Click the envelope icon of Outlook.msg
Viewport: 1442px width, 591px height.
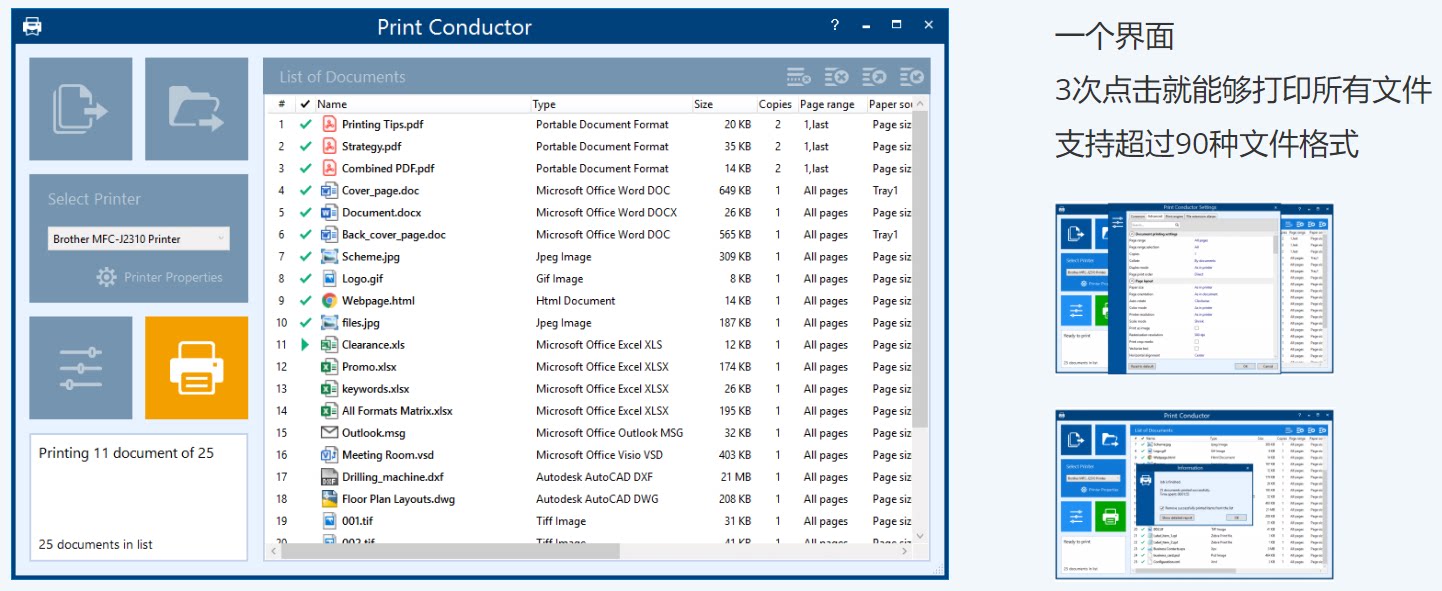[329, 432]
